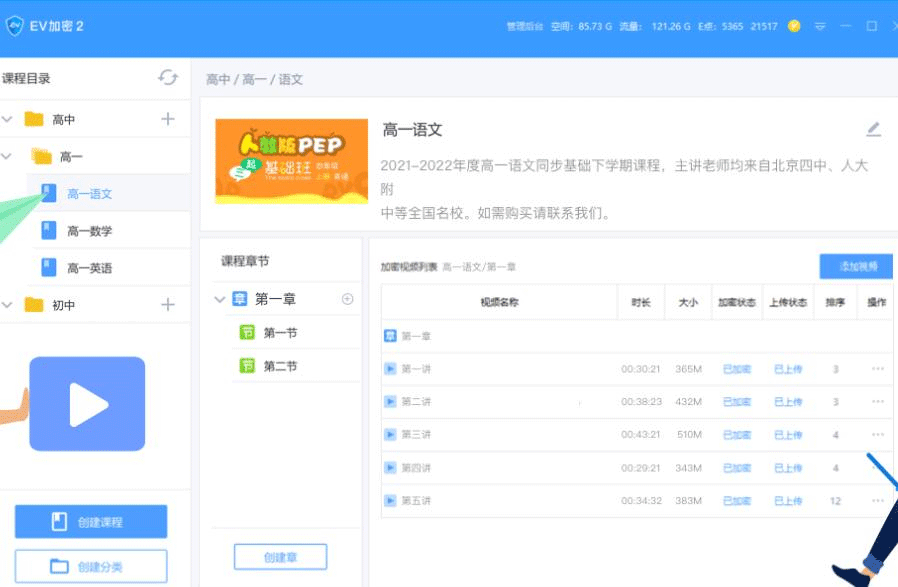The image size is (898, 587).
Task: Click the plus icon next to 高中 folder
Action: pos(167,119)
